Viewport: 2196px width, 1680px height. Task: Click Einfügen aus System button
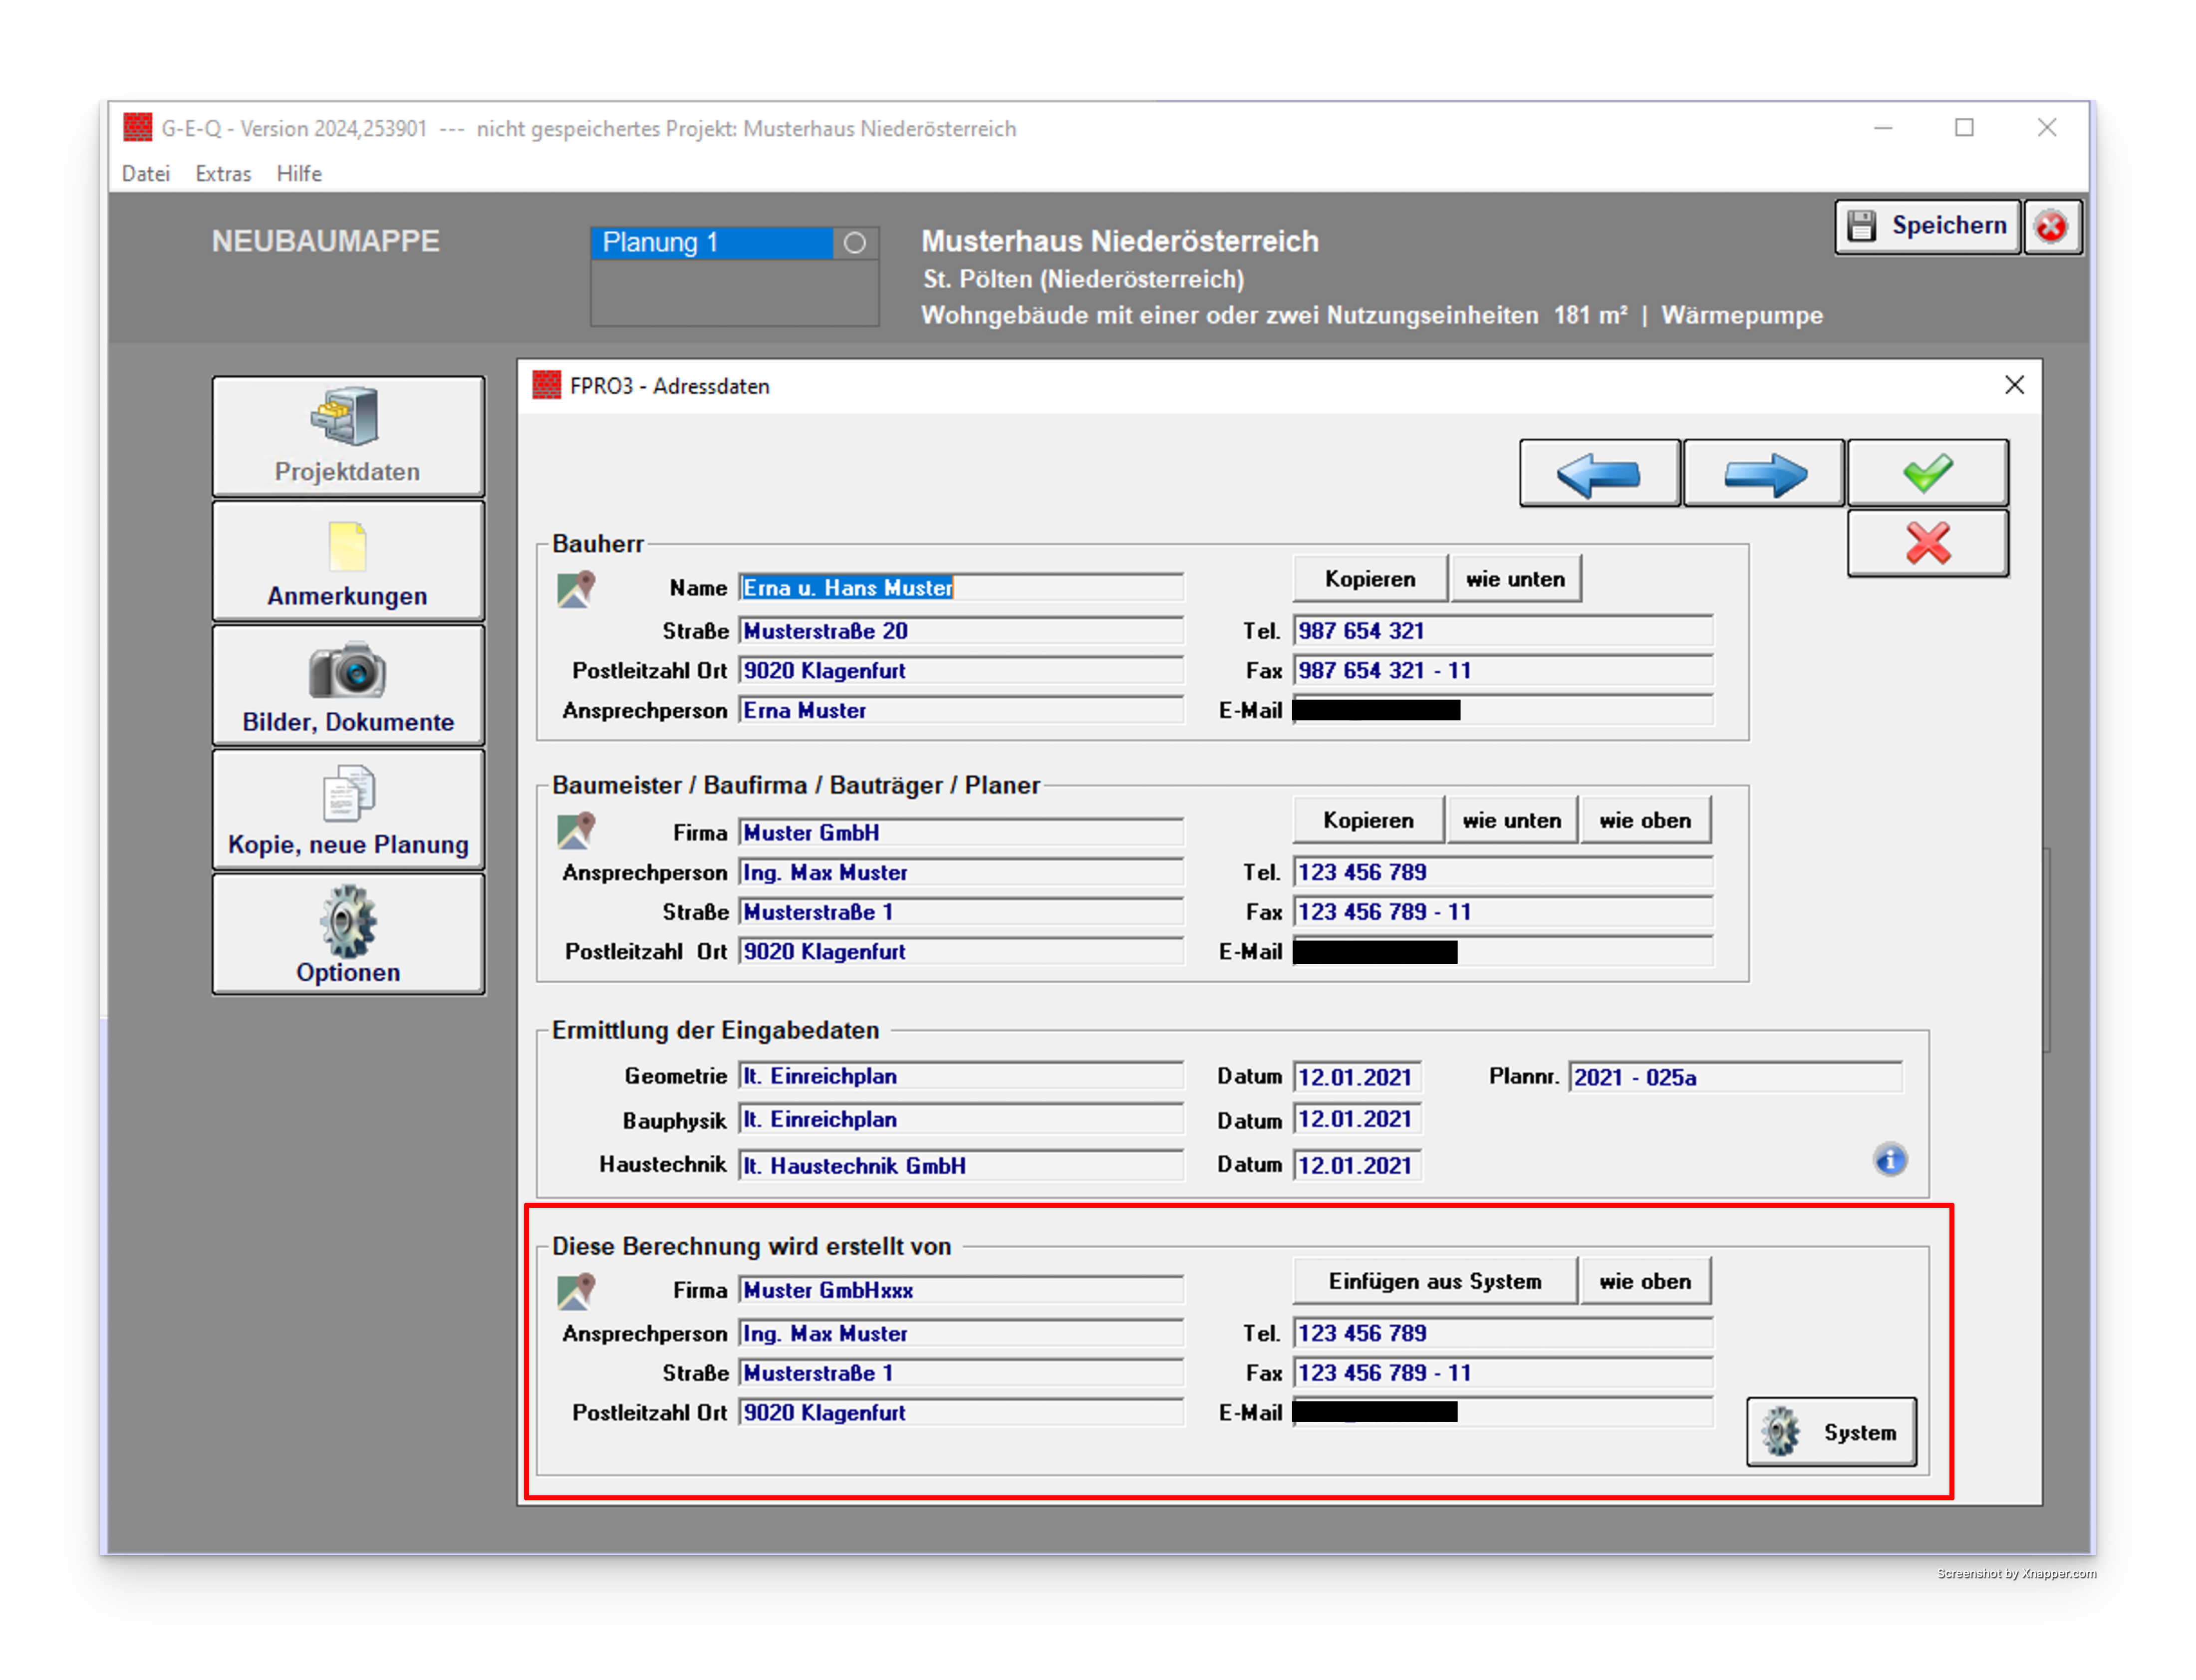point(1435,1281)
